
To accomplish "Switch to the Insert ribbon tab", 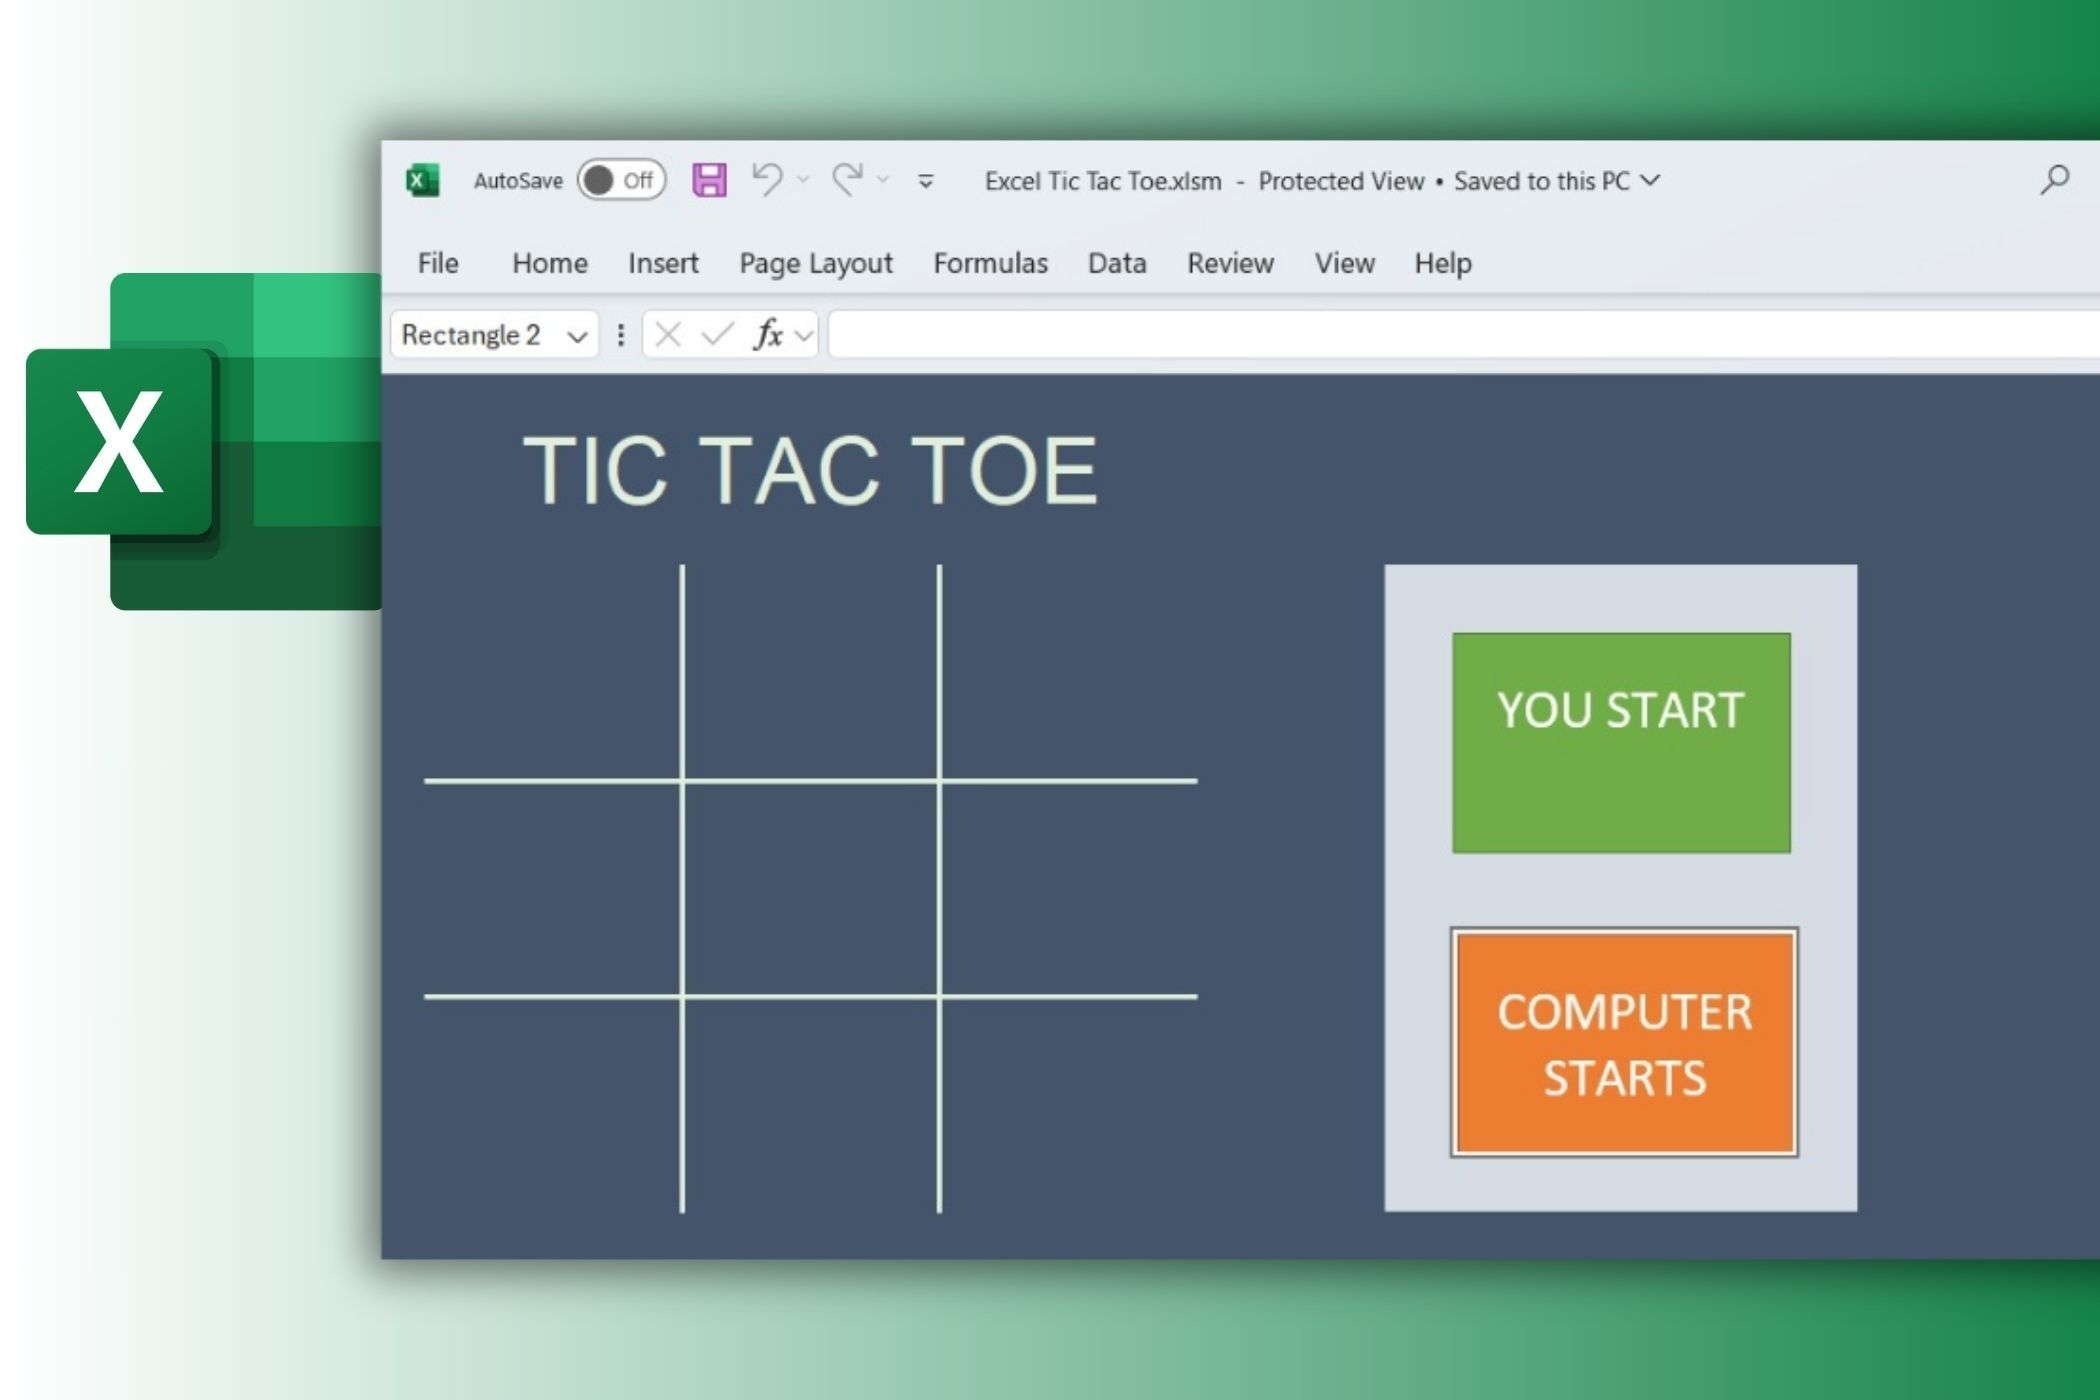I will click(x=663, y=263).
